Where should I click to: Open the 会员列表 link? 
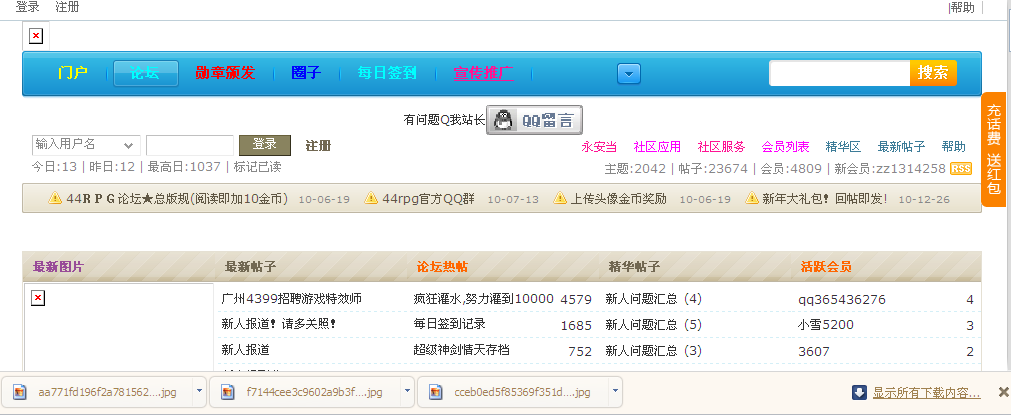785,146
